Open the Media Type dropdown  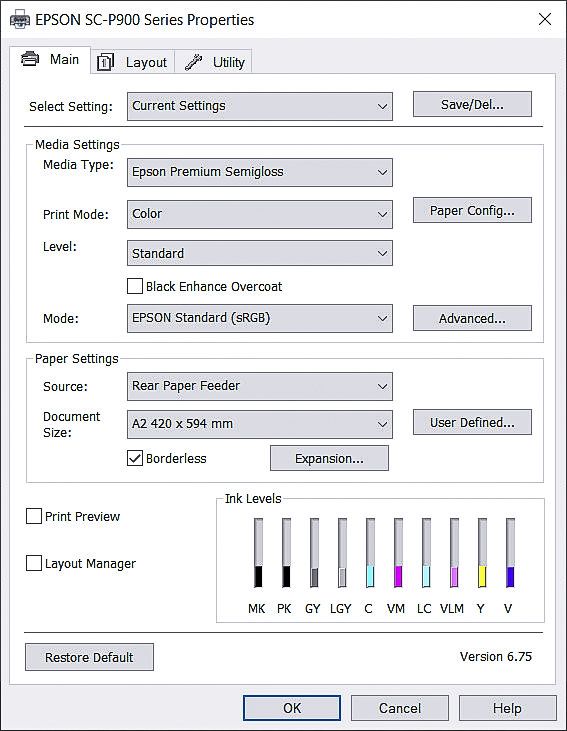click(x=260, y=172)
